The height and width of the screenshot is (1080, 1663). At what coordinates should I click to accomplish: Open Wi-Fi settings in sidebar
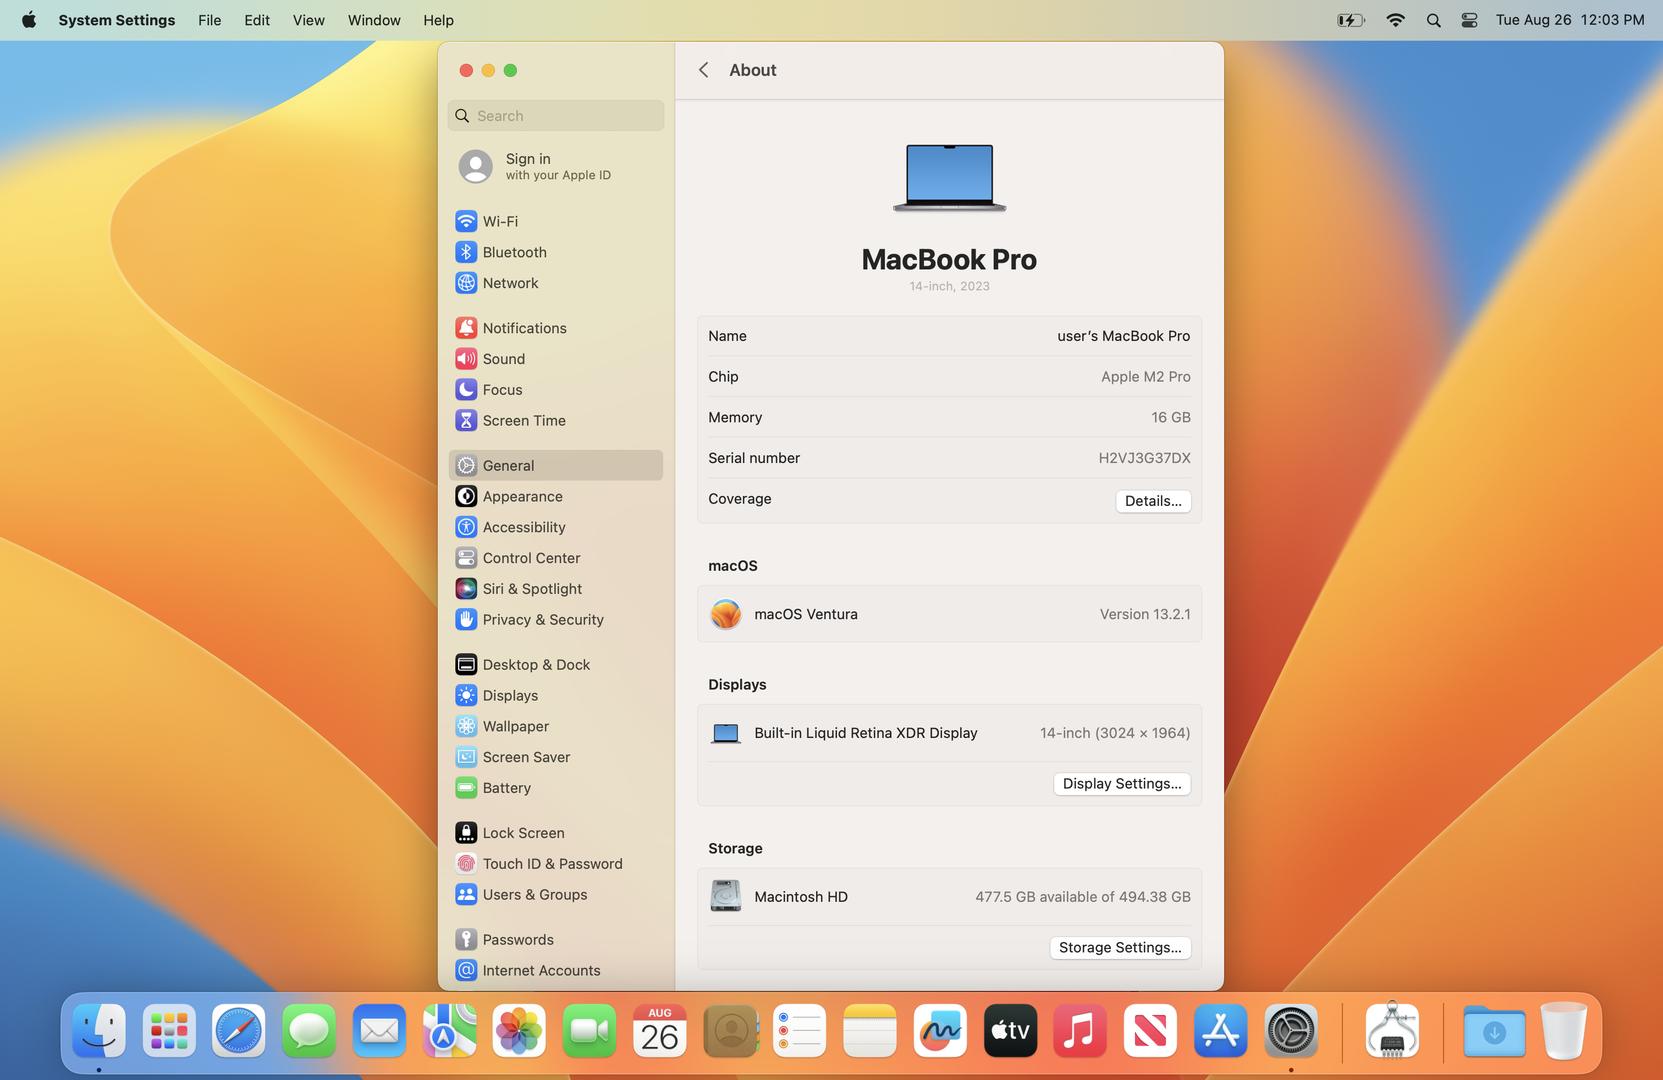[x=555, y=221]
